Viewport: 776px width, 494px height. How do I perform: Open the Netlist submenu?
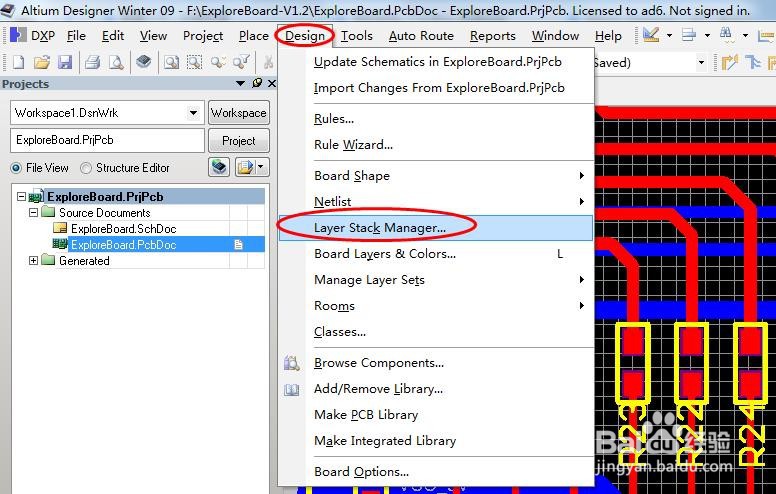[436, 201]
